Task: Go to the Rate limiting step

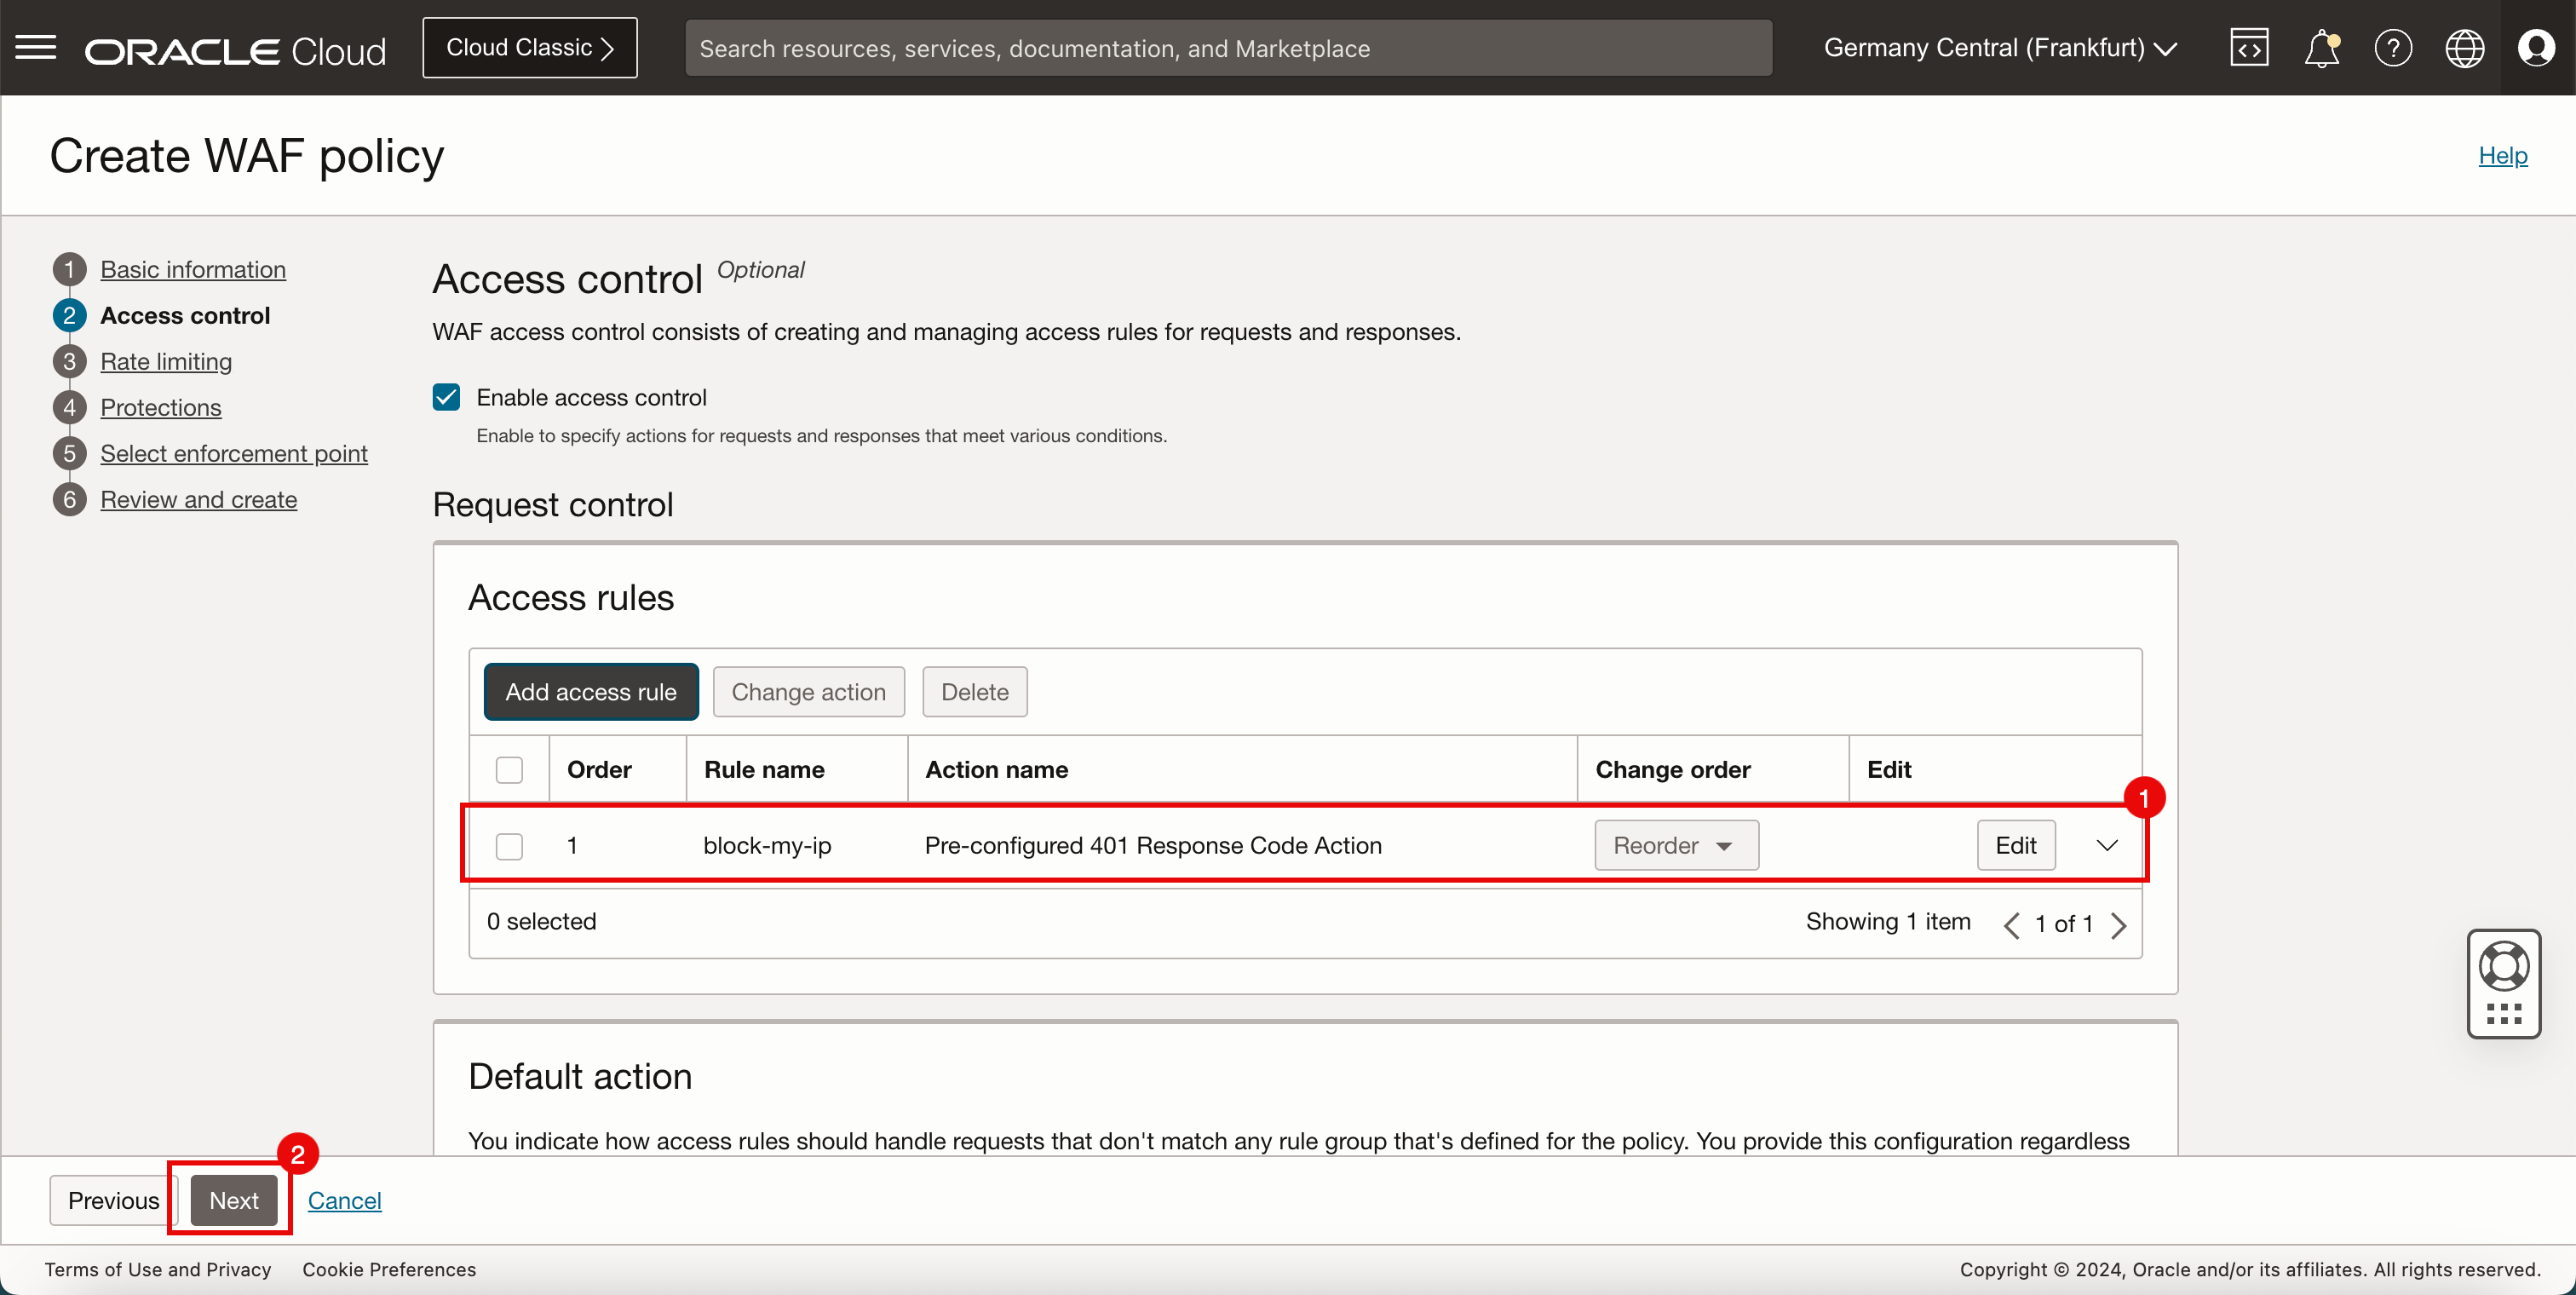Action: pyautogui.click(x=166, y=362)
